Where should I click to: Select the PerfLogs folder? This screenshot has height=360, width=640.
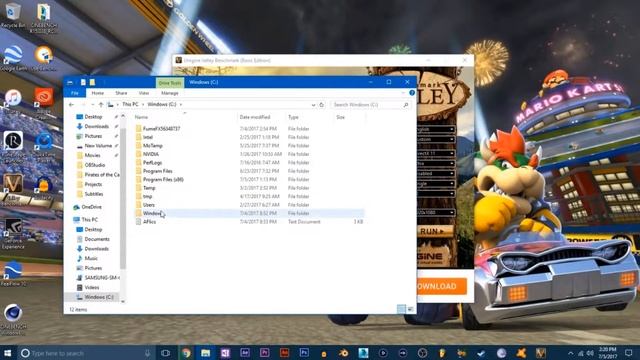[152, 162]
